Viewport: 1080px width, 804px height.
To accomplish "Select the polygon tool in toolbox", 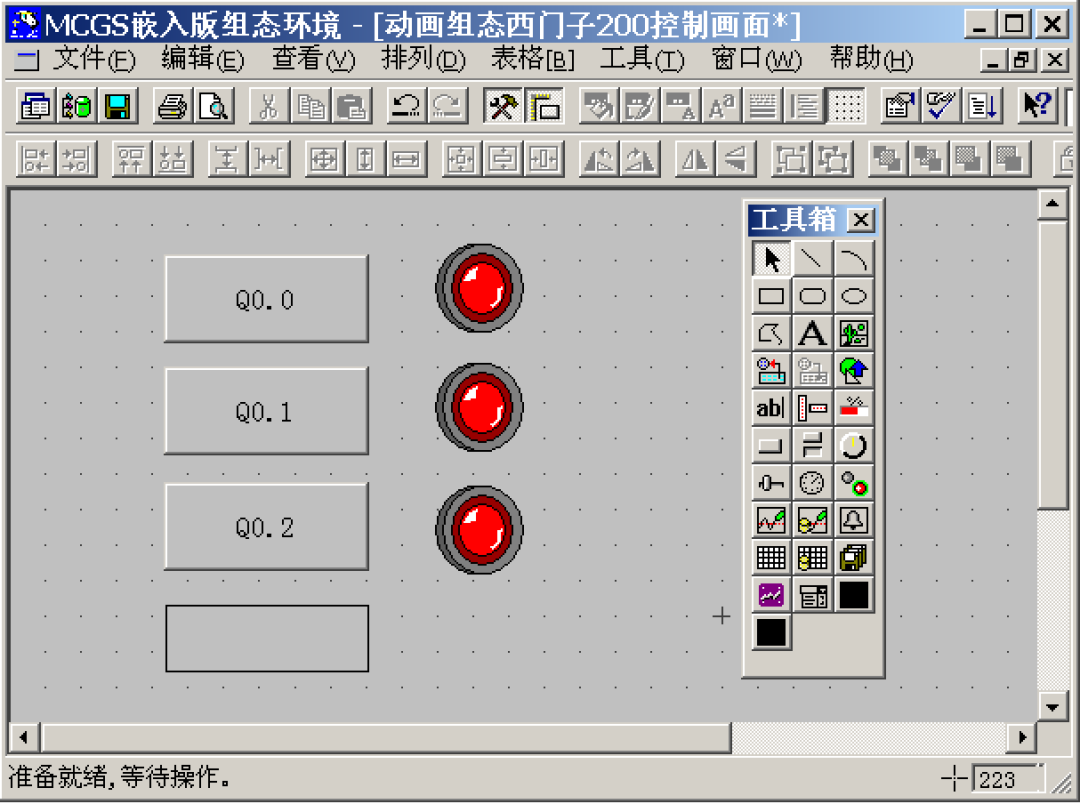I will [771, 333].
